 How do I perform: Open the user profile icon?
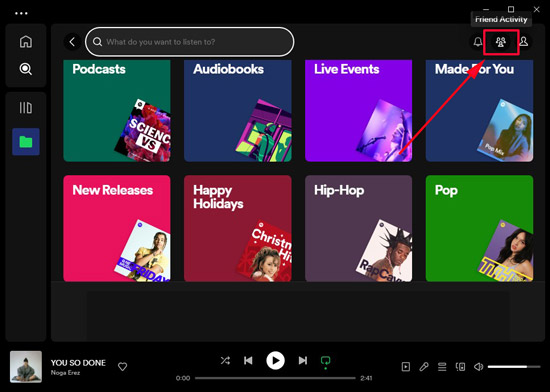pyautogui.click(x=524, y=42)
